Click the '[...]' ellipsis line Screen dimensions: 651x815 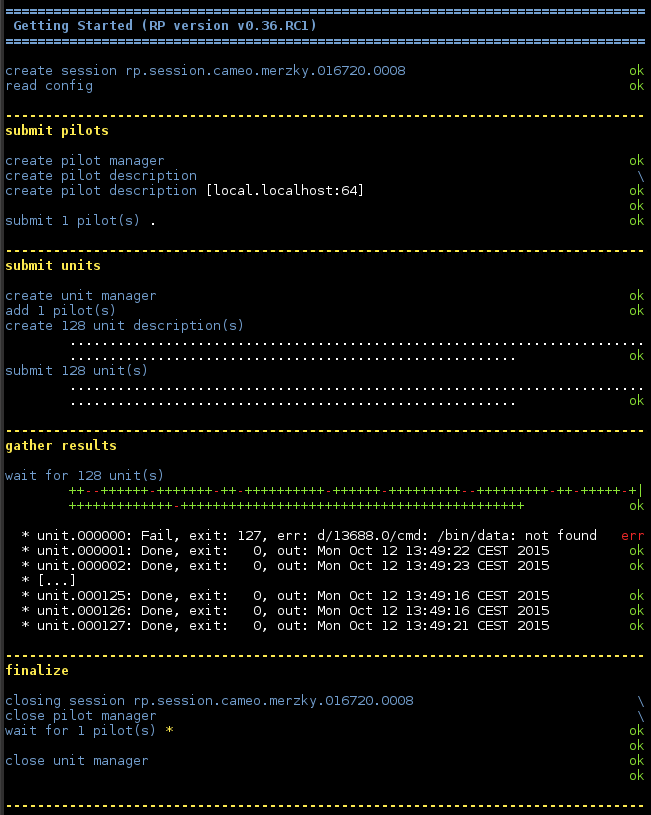coord(48,581)
